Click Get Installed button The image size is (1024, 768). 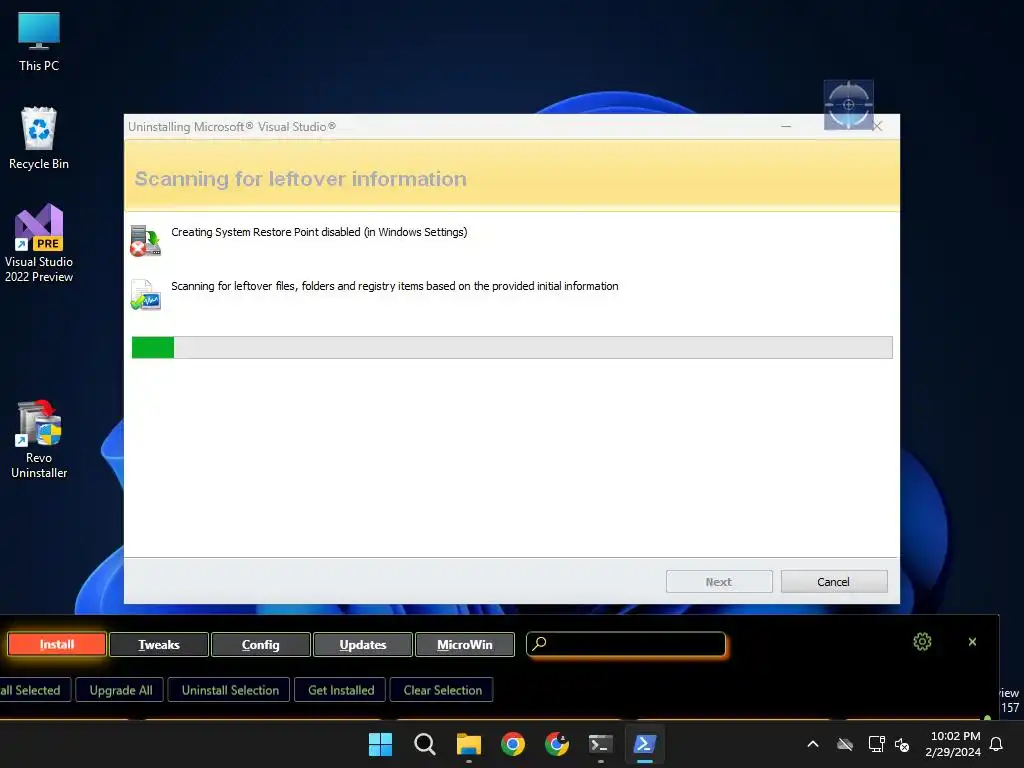341,690
